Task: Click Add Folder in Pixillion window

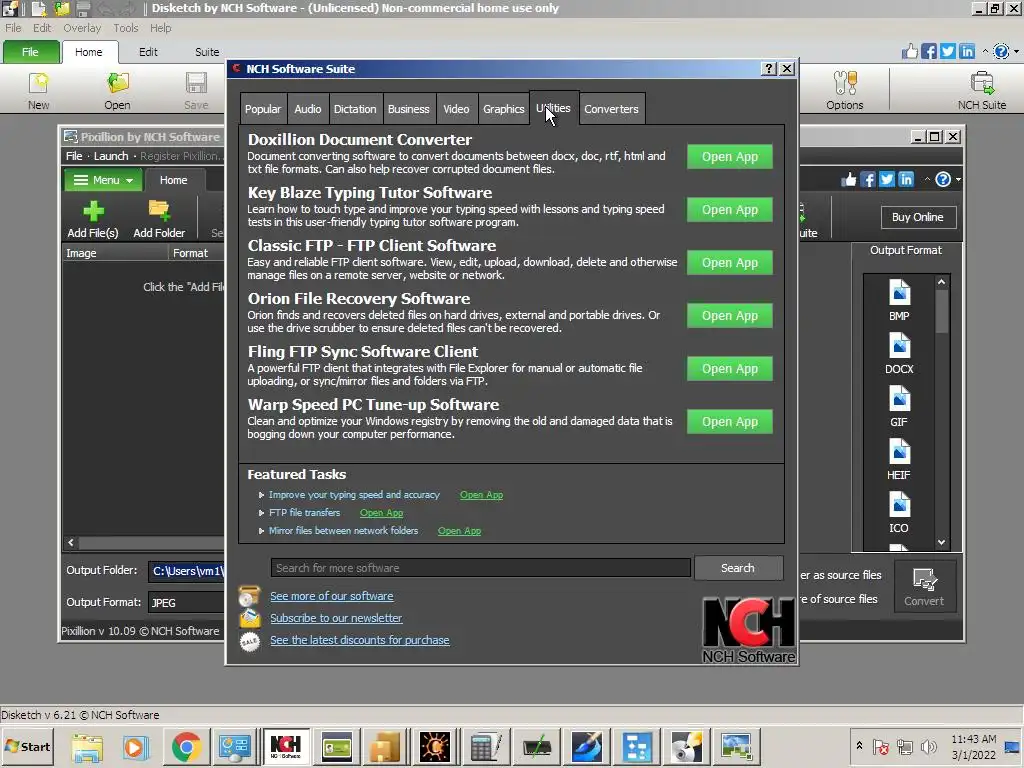Action: (159, 219)
